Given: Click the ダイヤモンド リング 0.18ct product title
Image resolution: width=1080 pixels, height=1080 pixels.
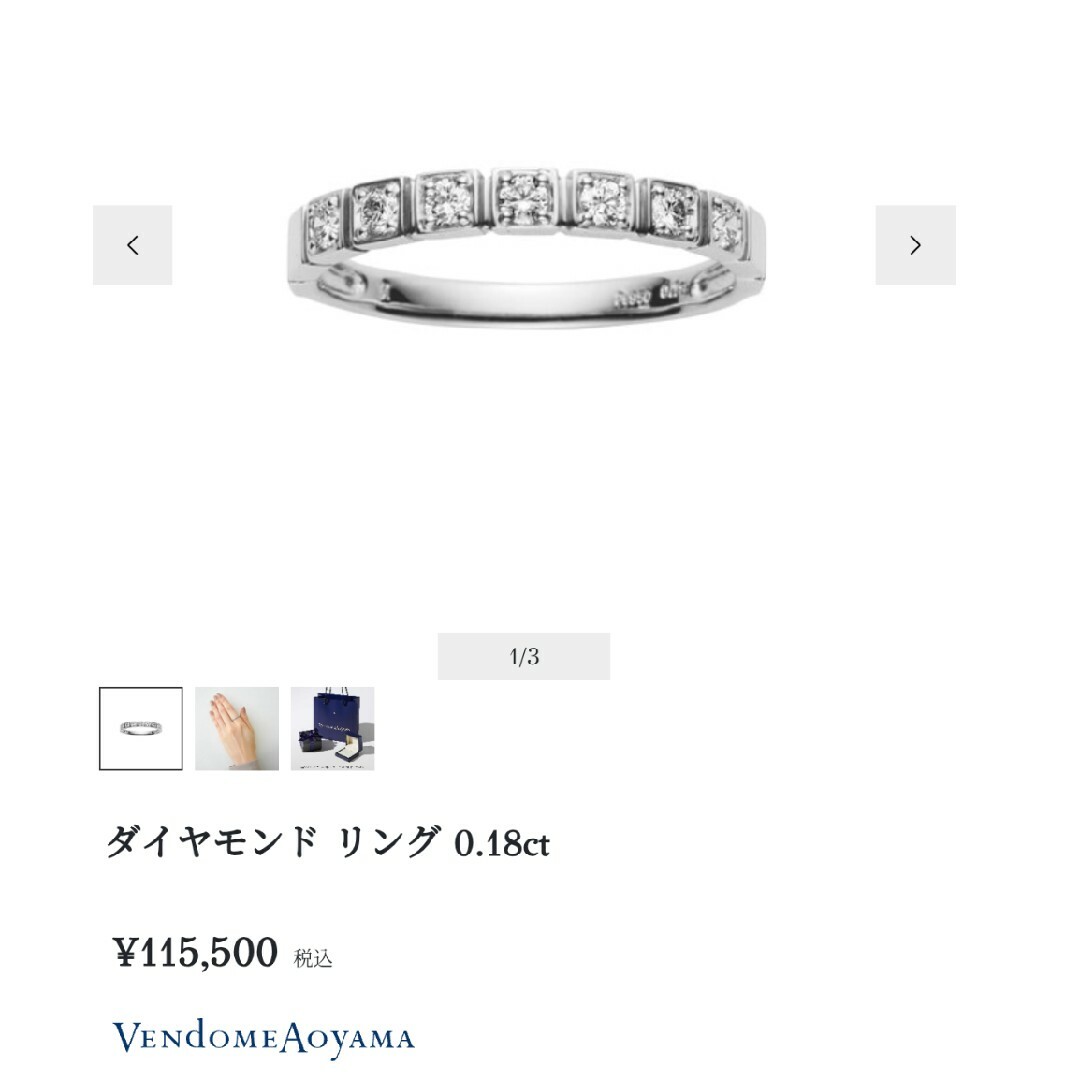Looking at the screenshot, I should click(328, 841).
